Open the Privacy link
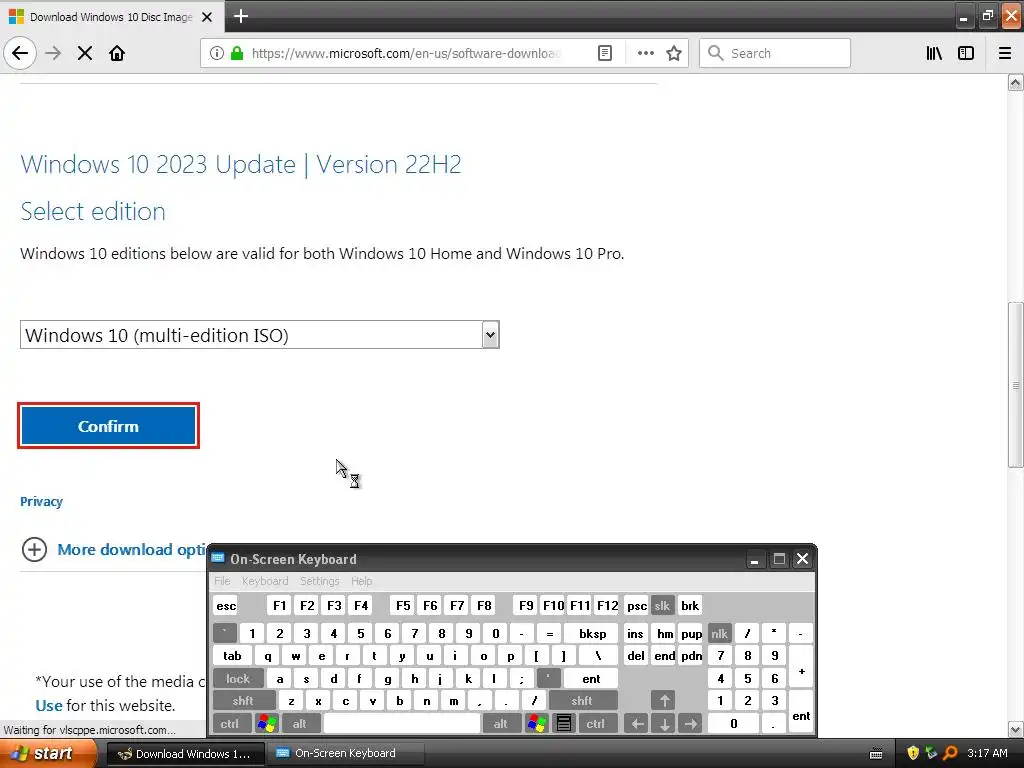1024x768 pixels. 41,502
